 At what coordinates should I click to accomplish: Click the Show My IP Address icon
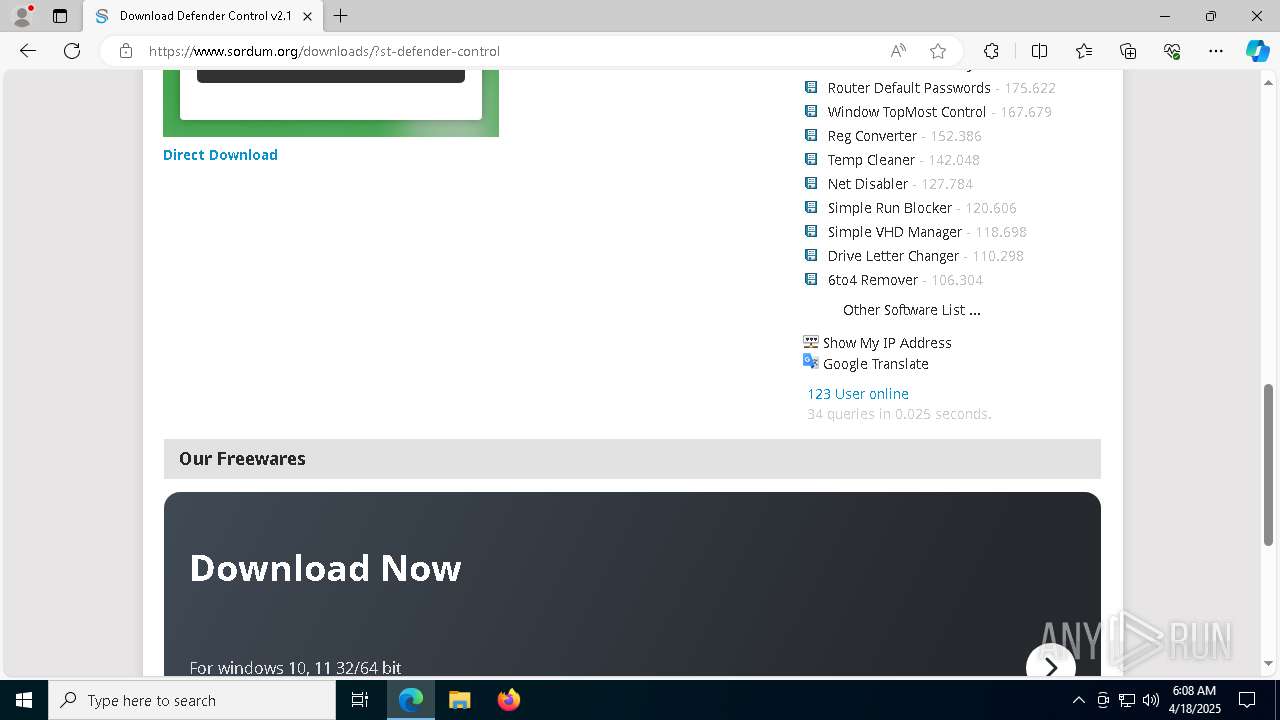coord(811,342)
